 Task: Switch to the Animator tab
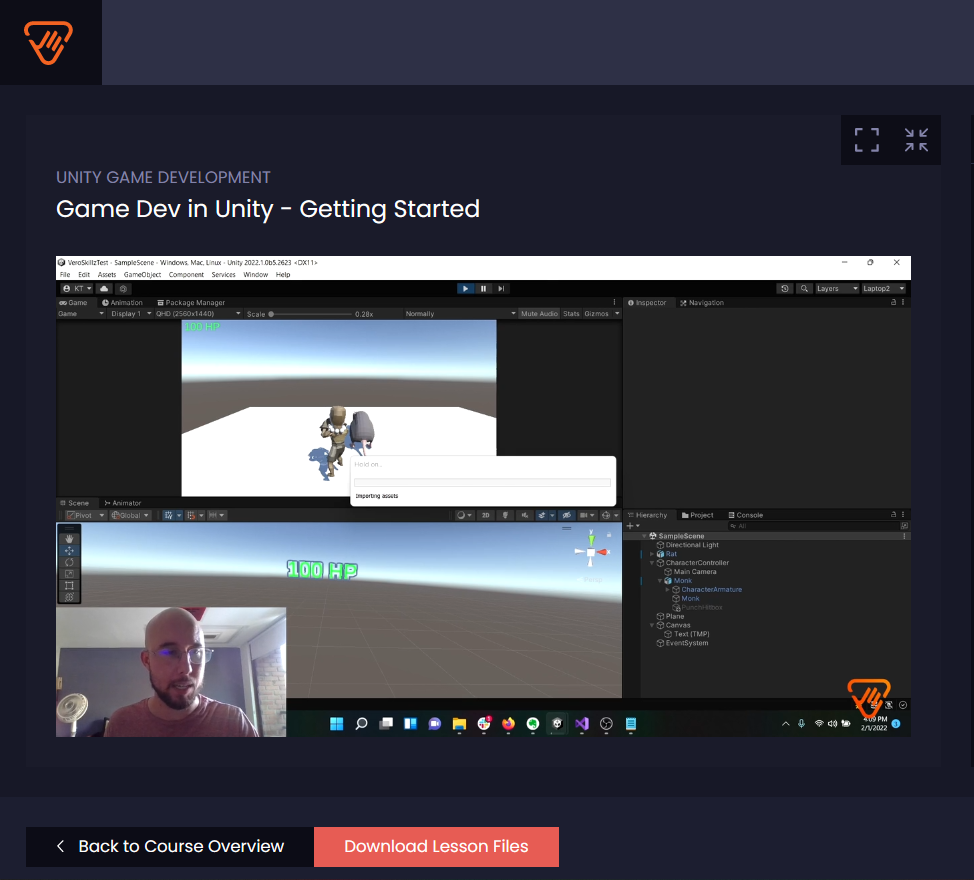[123, 503]
